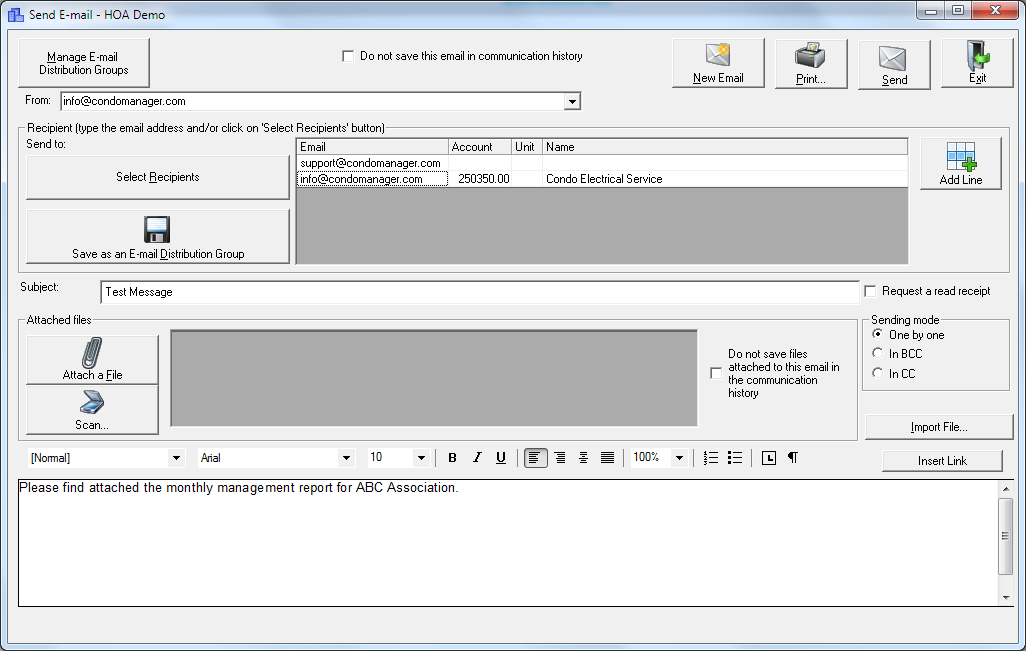
Task: Click the Select Recipients button
Action: [156, 177]
